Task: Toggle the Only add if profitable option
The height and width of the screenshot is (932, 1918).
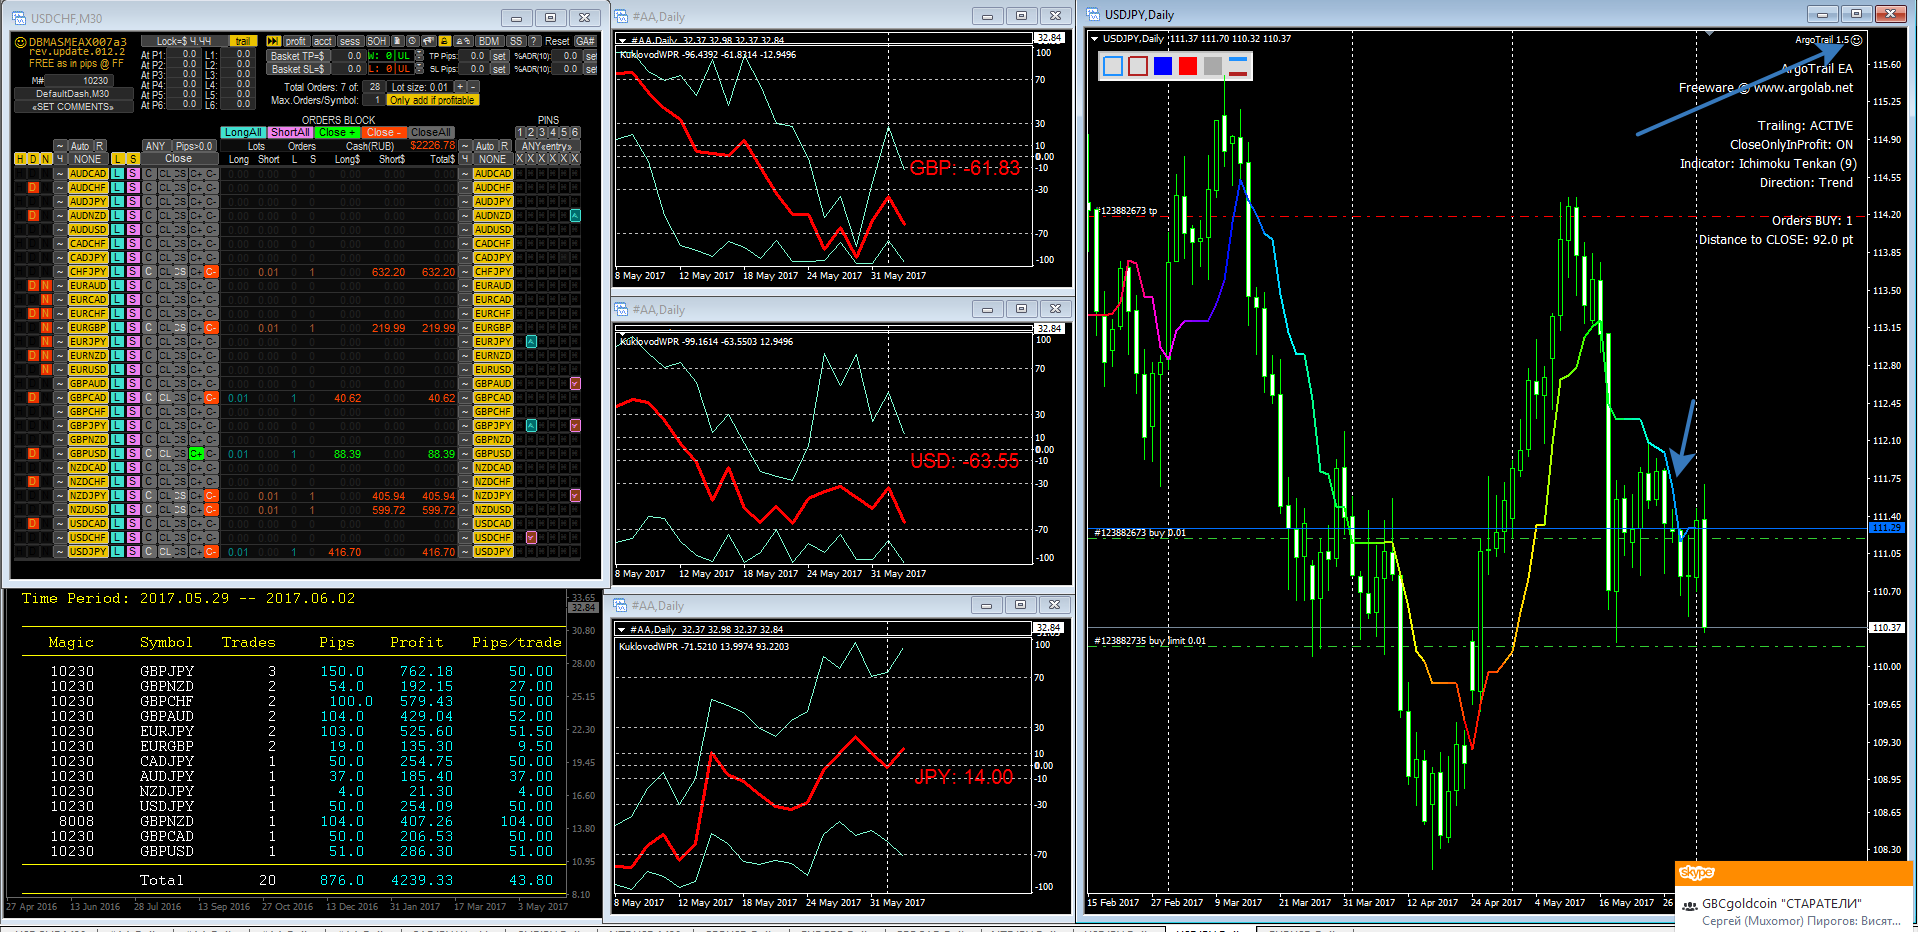Action: click(x=432, y=100)
